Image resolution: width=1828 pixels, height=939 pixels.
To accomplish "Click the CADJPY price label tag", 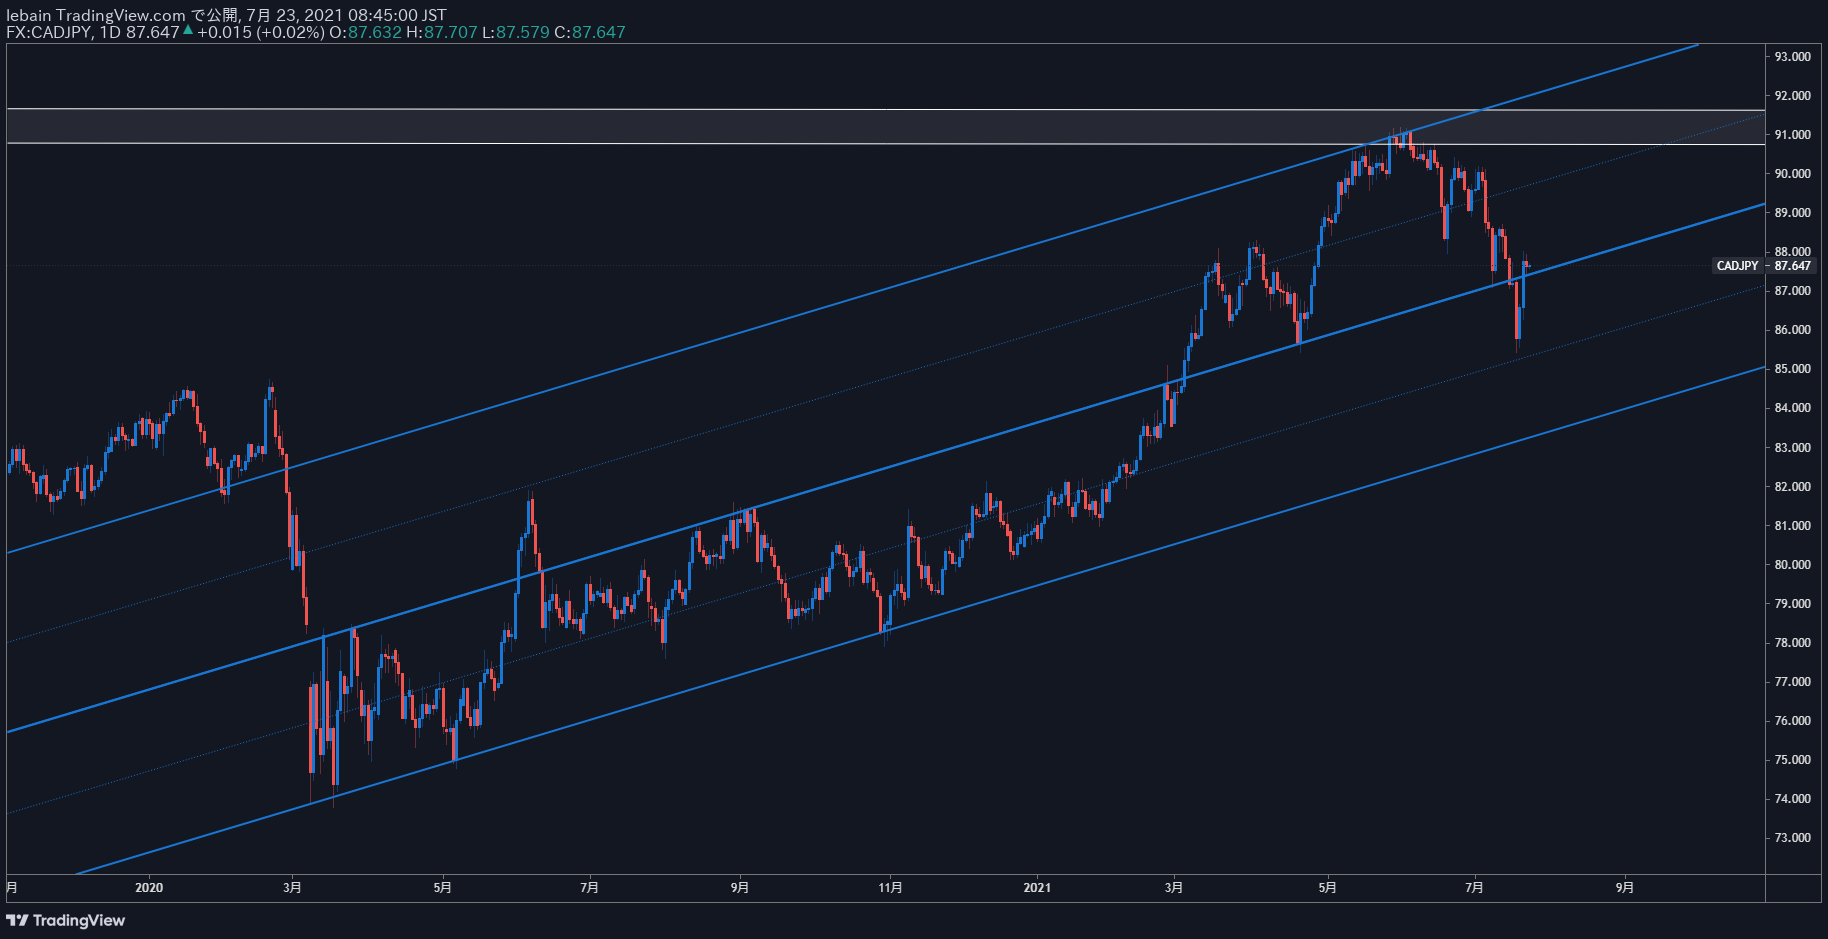I will (x=1737, y=266).
